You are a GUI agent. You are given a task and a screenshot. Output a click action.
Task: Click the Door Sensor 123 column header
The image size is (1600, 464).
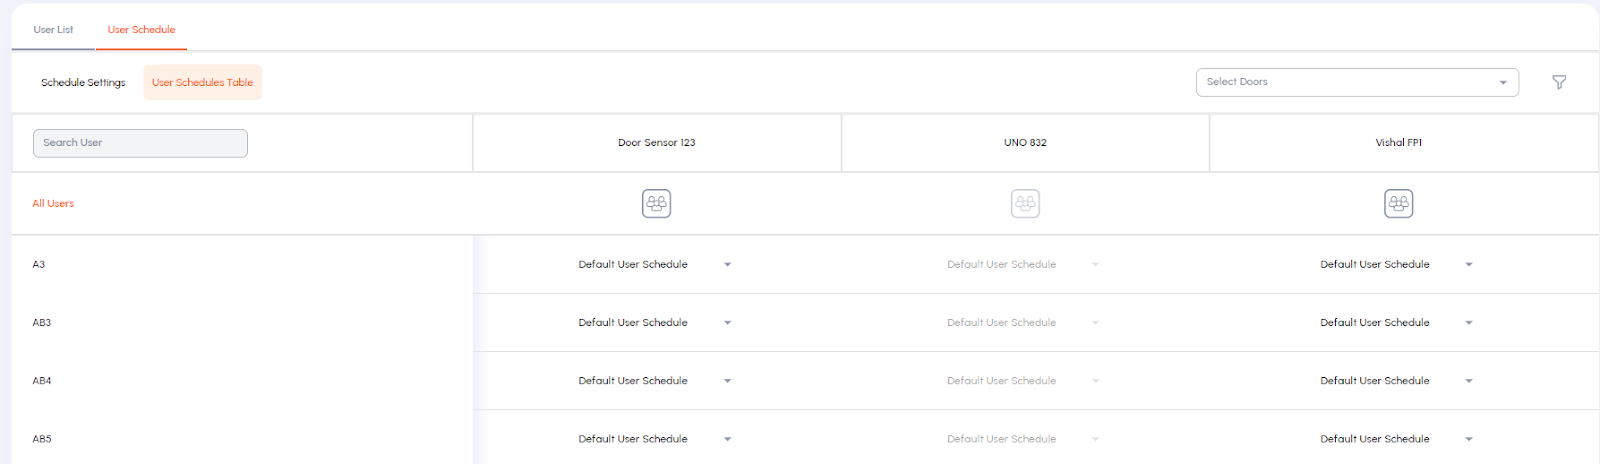tap(656, 143)
